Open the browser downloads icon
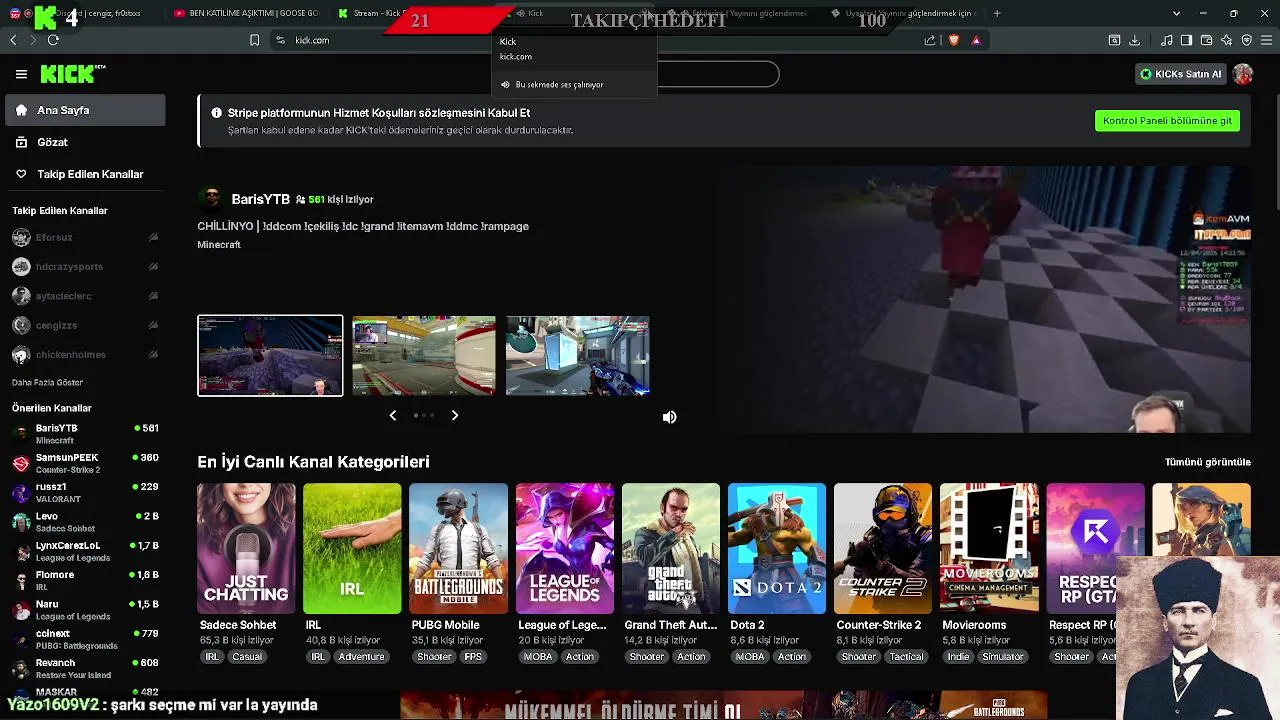The height and width of the screenshot is (720, 1280). coord(1134,40)
